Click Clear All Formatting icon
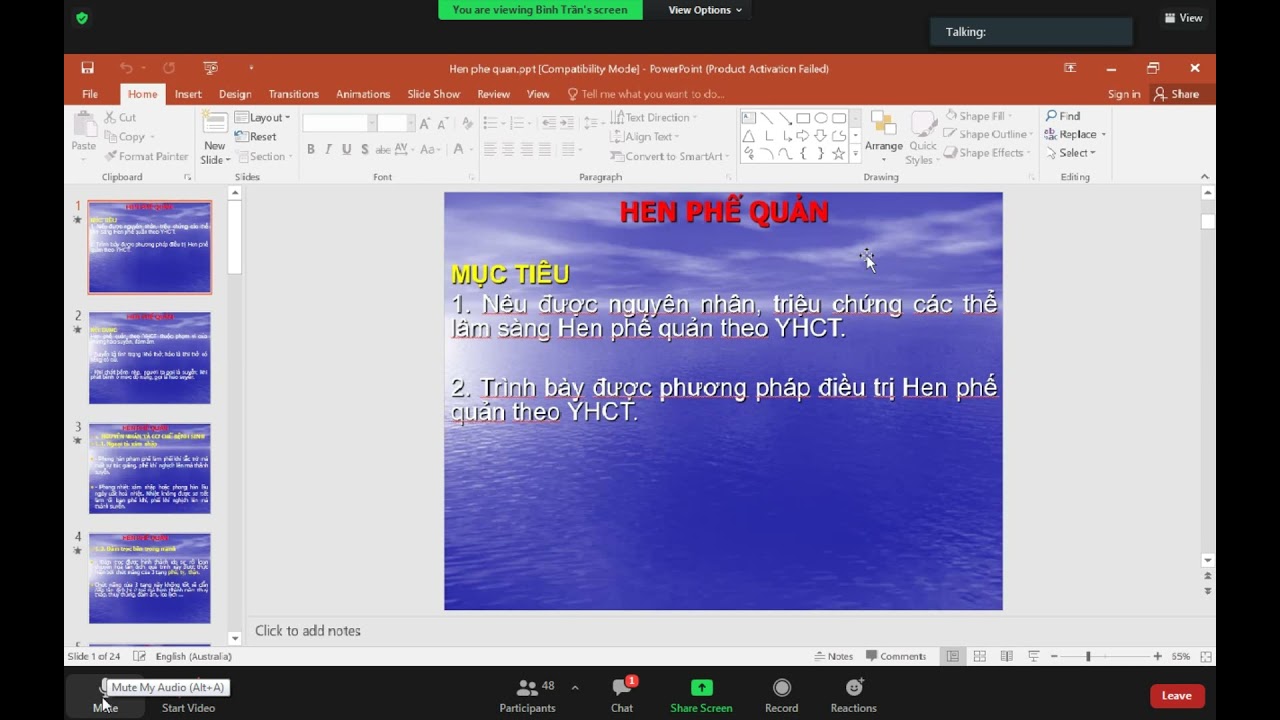Screen dimensions: 1280x720 point(467,123)
